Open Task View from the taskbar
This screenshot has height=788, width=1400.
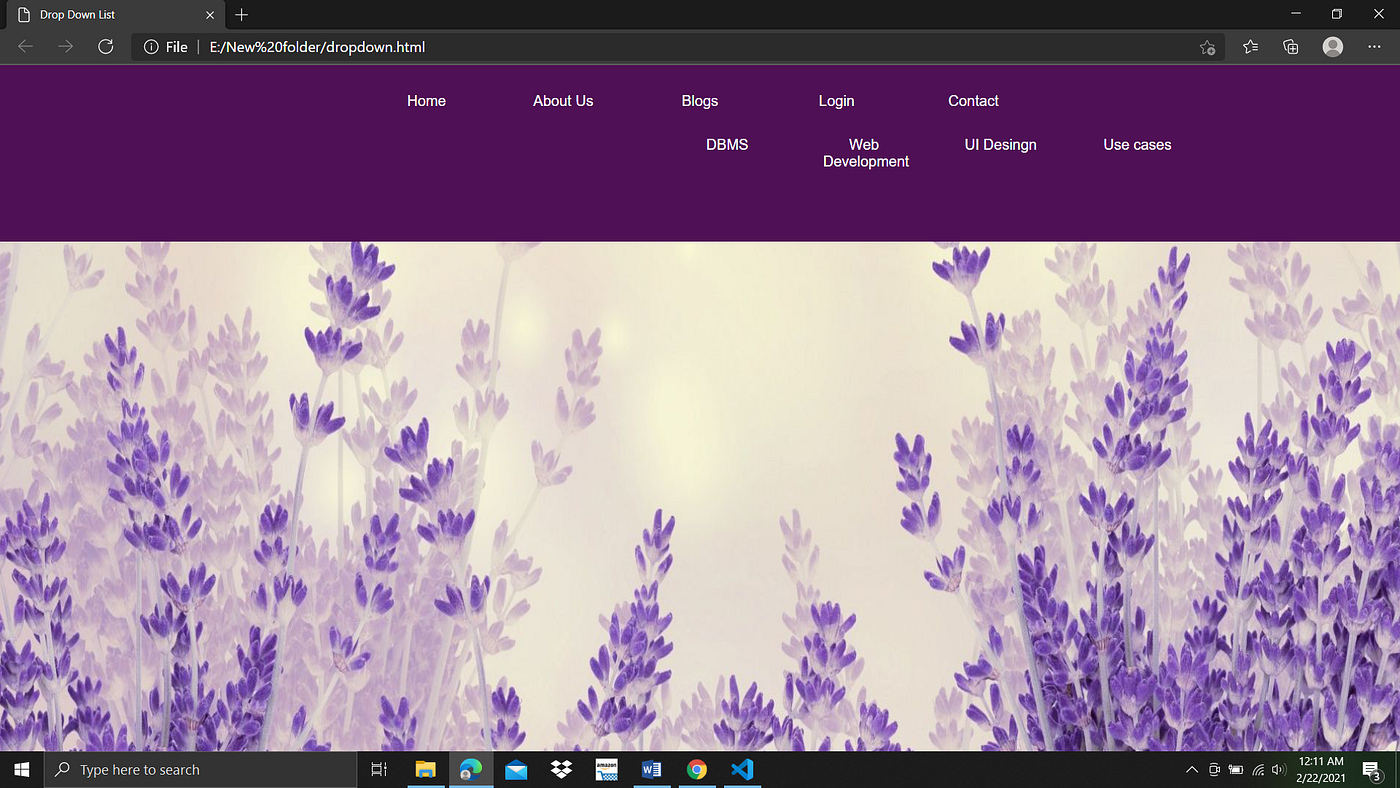coord(379,770)
